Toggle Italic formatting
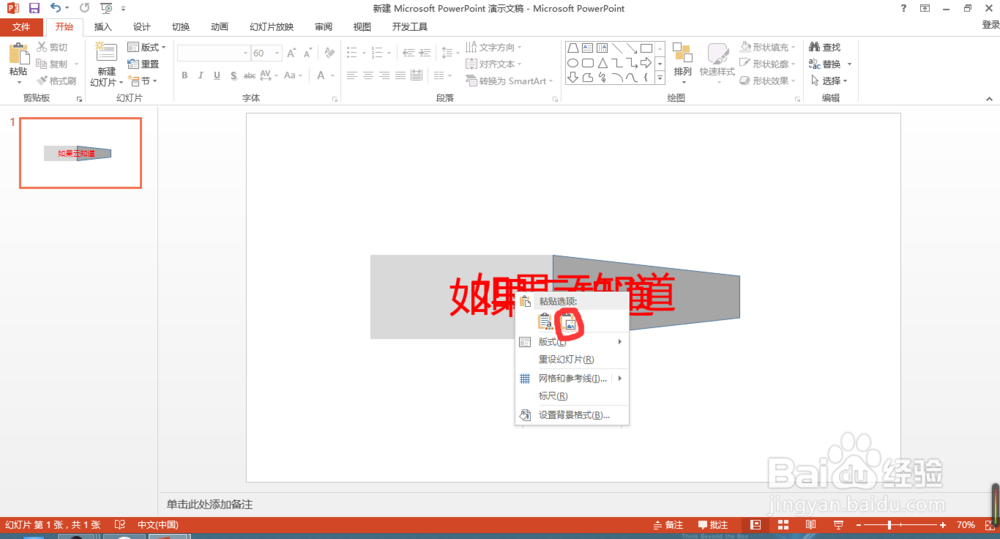 200,75
